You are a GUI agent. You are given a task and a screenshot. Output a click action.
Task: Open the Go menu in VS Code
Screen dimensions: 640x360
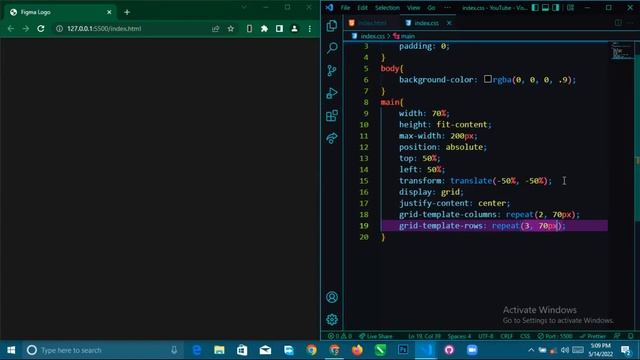tap(431, 8)
